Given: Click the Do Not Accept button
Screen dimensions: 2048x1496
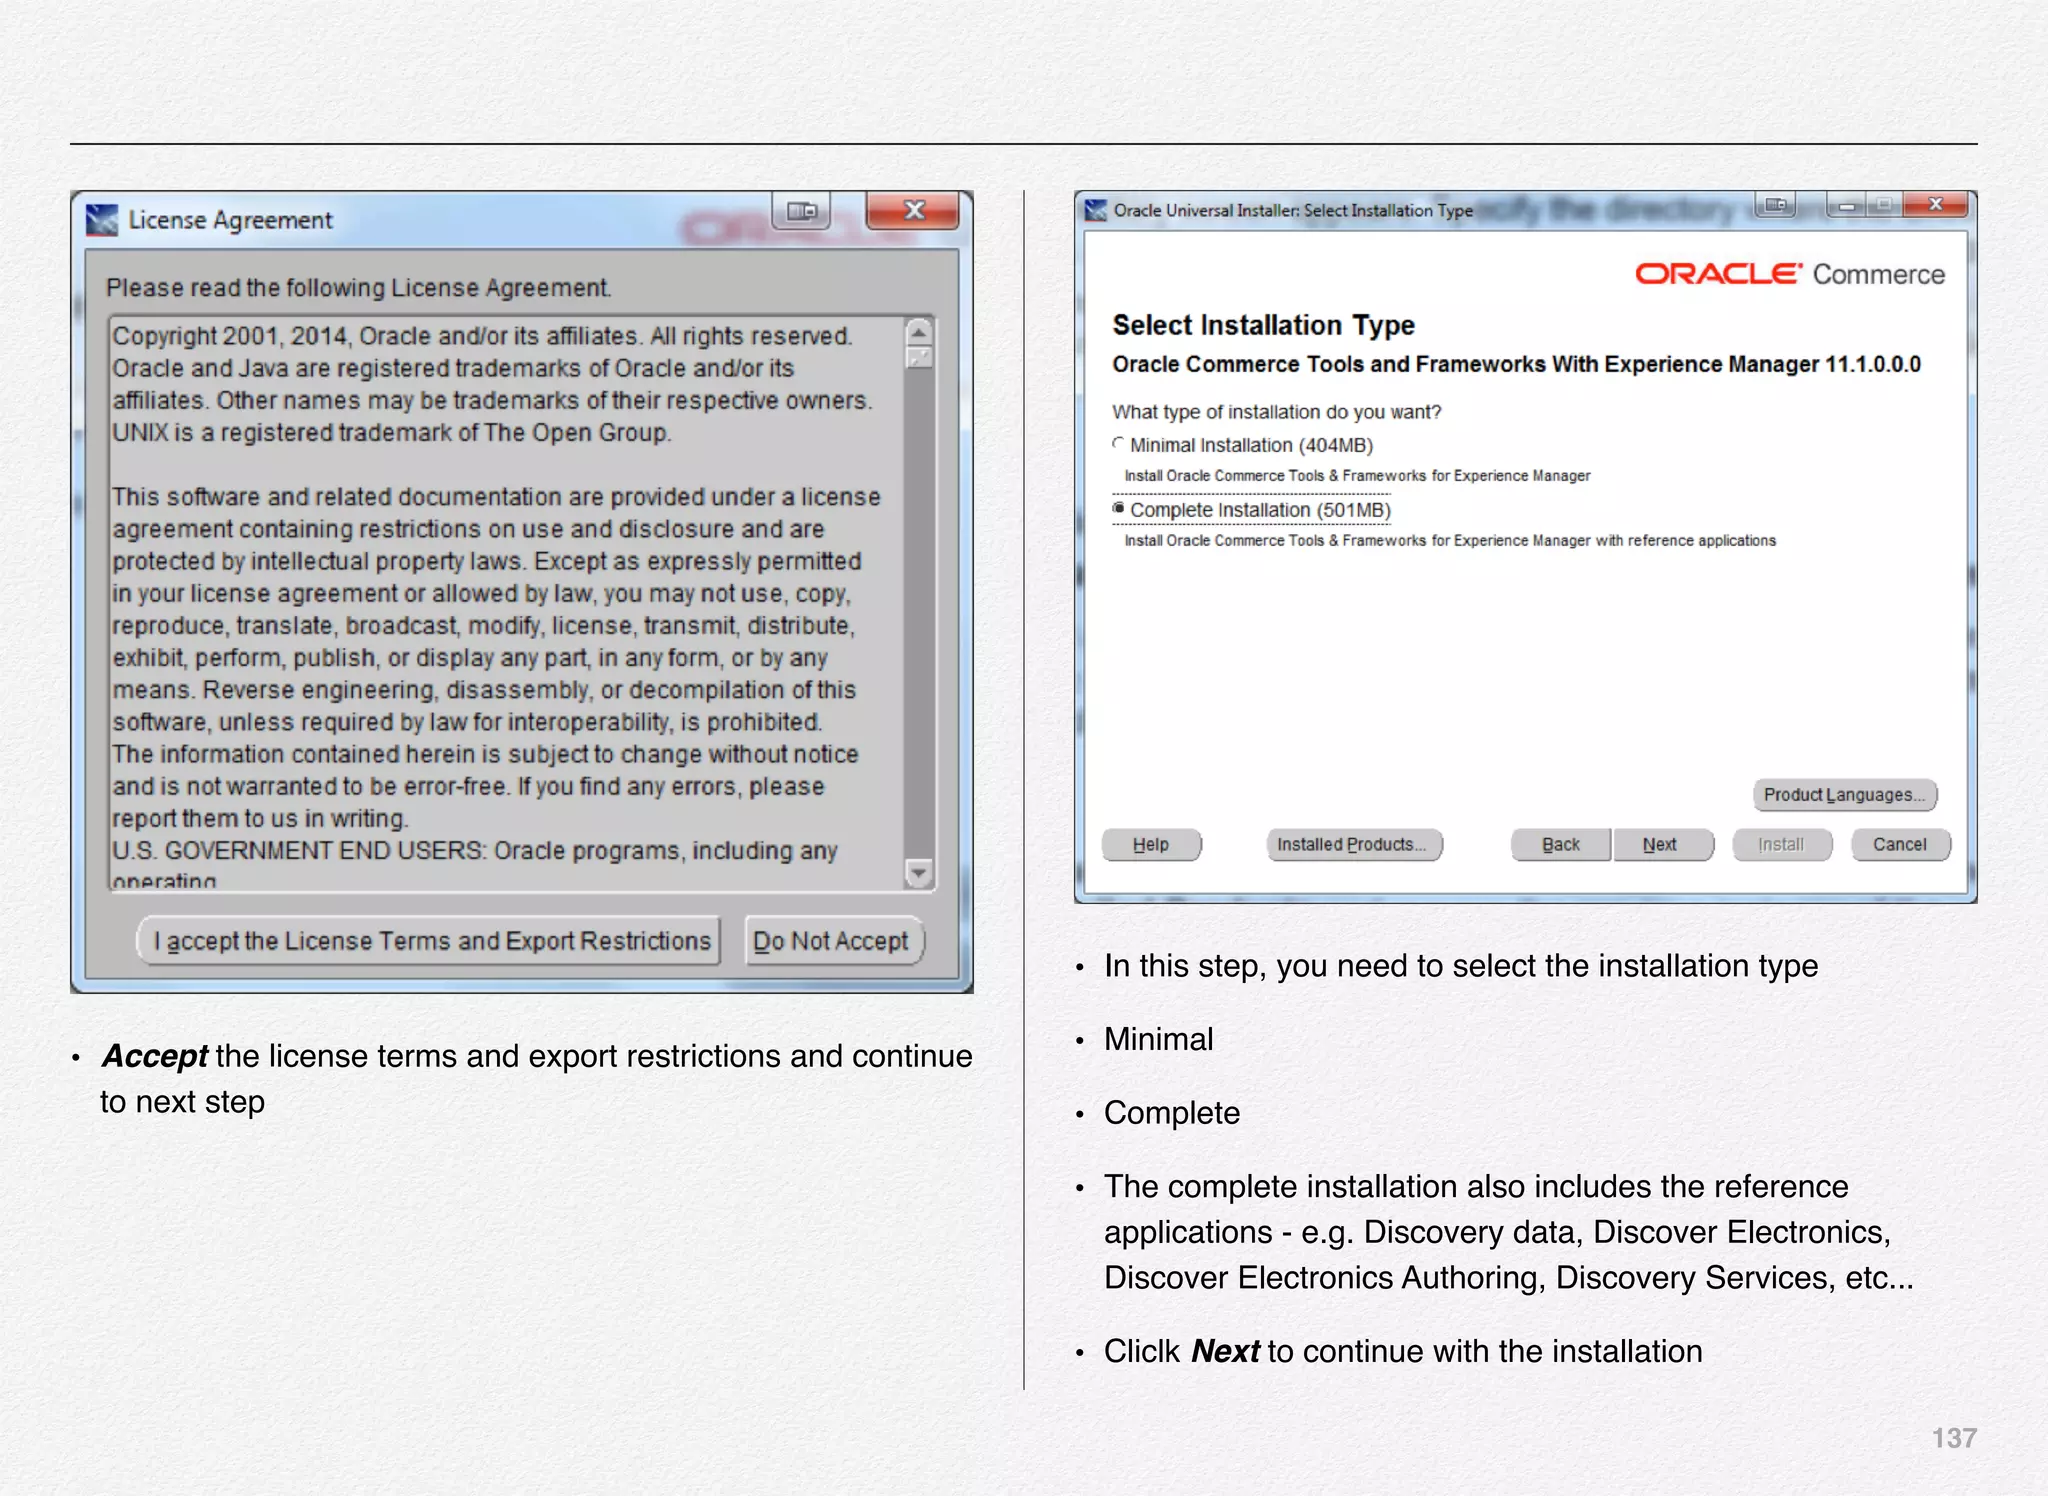Looking at the screenshot, I should coord(834,941).
